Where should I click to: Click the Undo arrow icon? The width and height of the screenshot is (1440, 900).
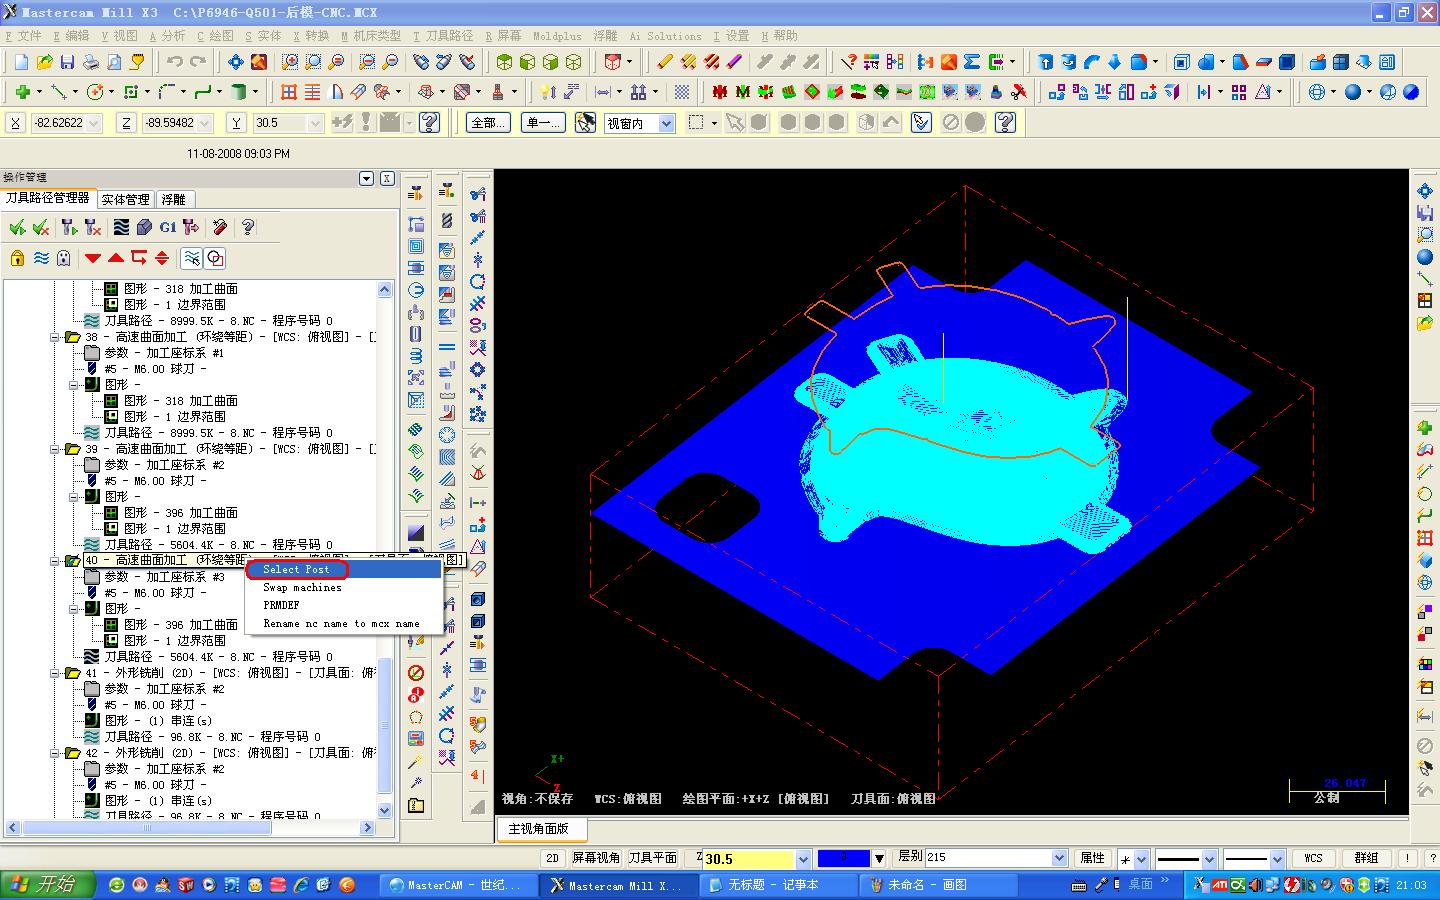click(175, 62)
